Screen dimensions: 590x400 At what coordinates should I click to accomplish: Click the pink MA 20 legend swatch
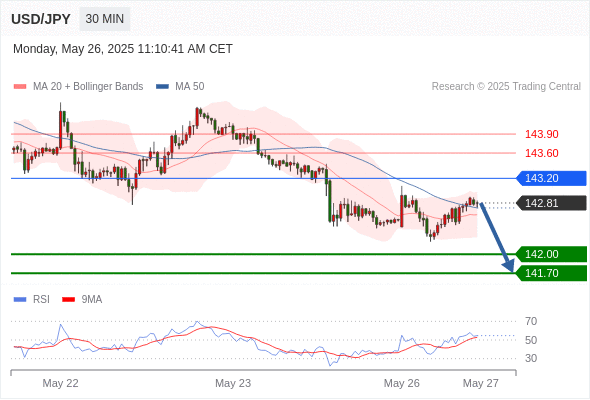(20, 87)
